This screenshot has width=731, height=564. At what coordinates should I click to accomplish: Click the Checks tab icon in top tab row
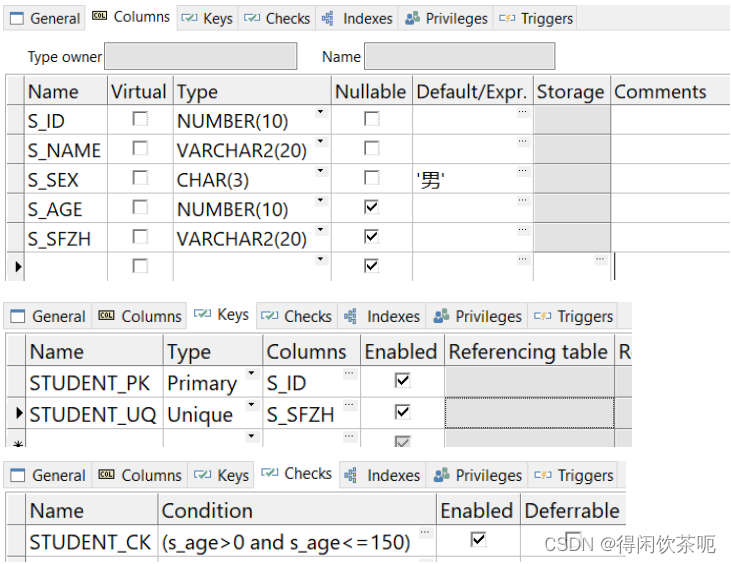pos(251,18)
